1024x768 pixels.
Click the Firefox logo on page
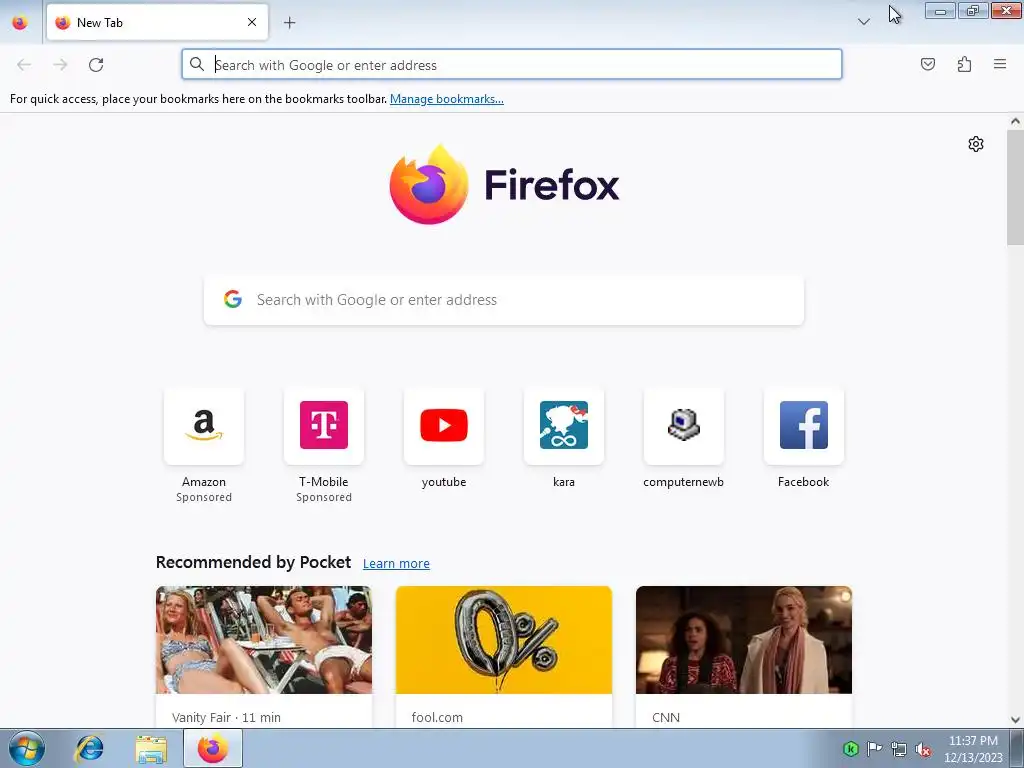coord(504,185)
